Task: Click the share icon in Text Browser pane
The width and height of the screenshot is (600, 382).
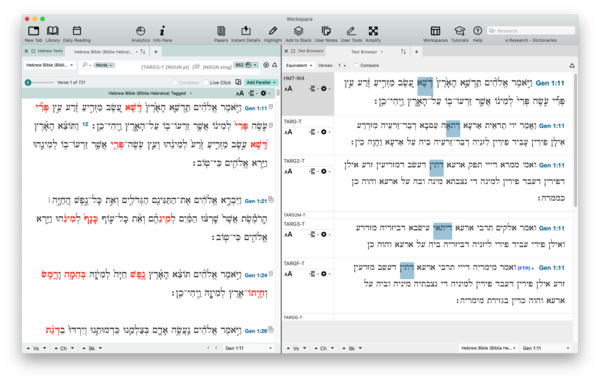Action: [x=572, y=65]
